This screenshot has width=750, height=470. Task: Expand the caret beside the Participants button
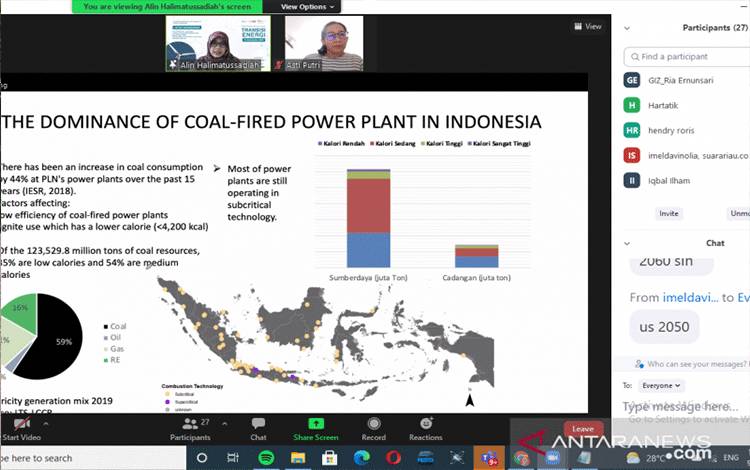tap(224, 424)
